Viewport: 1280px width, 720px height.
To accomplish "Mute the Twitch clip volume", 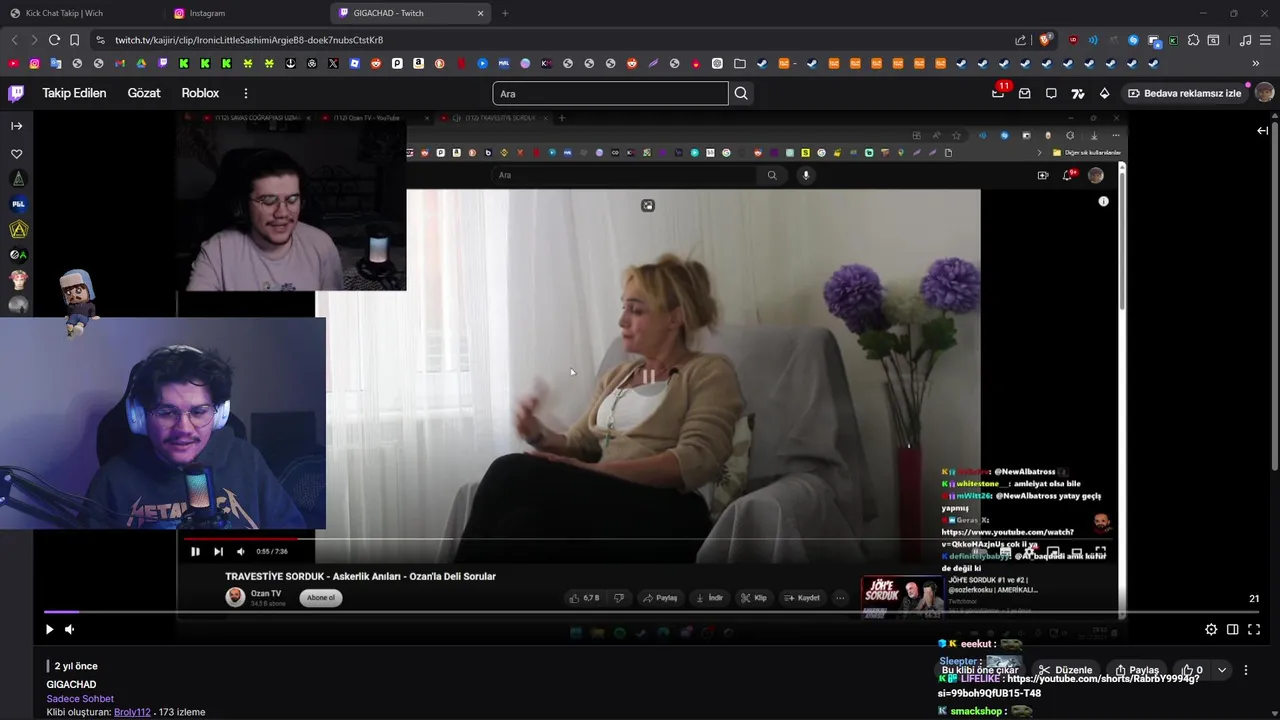I will coord(69,629).
